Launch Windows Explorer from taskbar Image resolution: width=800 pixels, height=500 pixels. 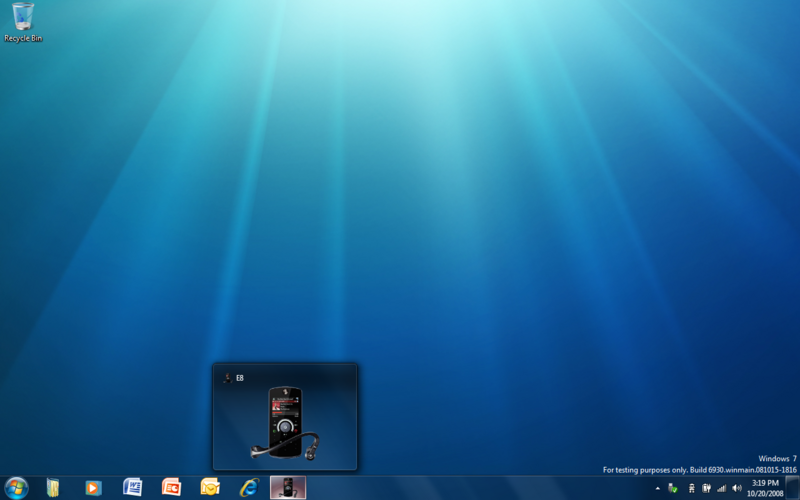[x=53, y=487]
